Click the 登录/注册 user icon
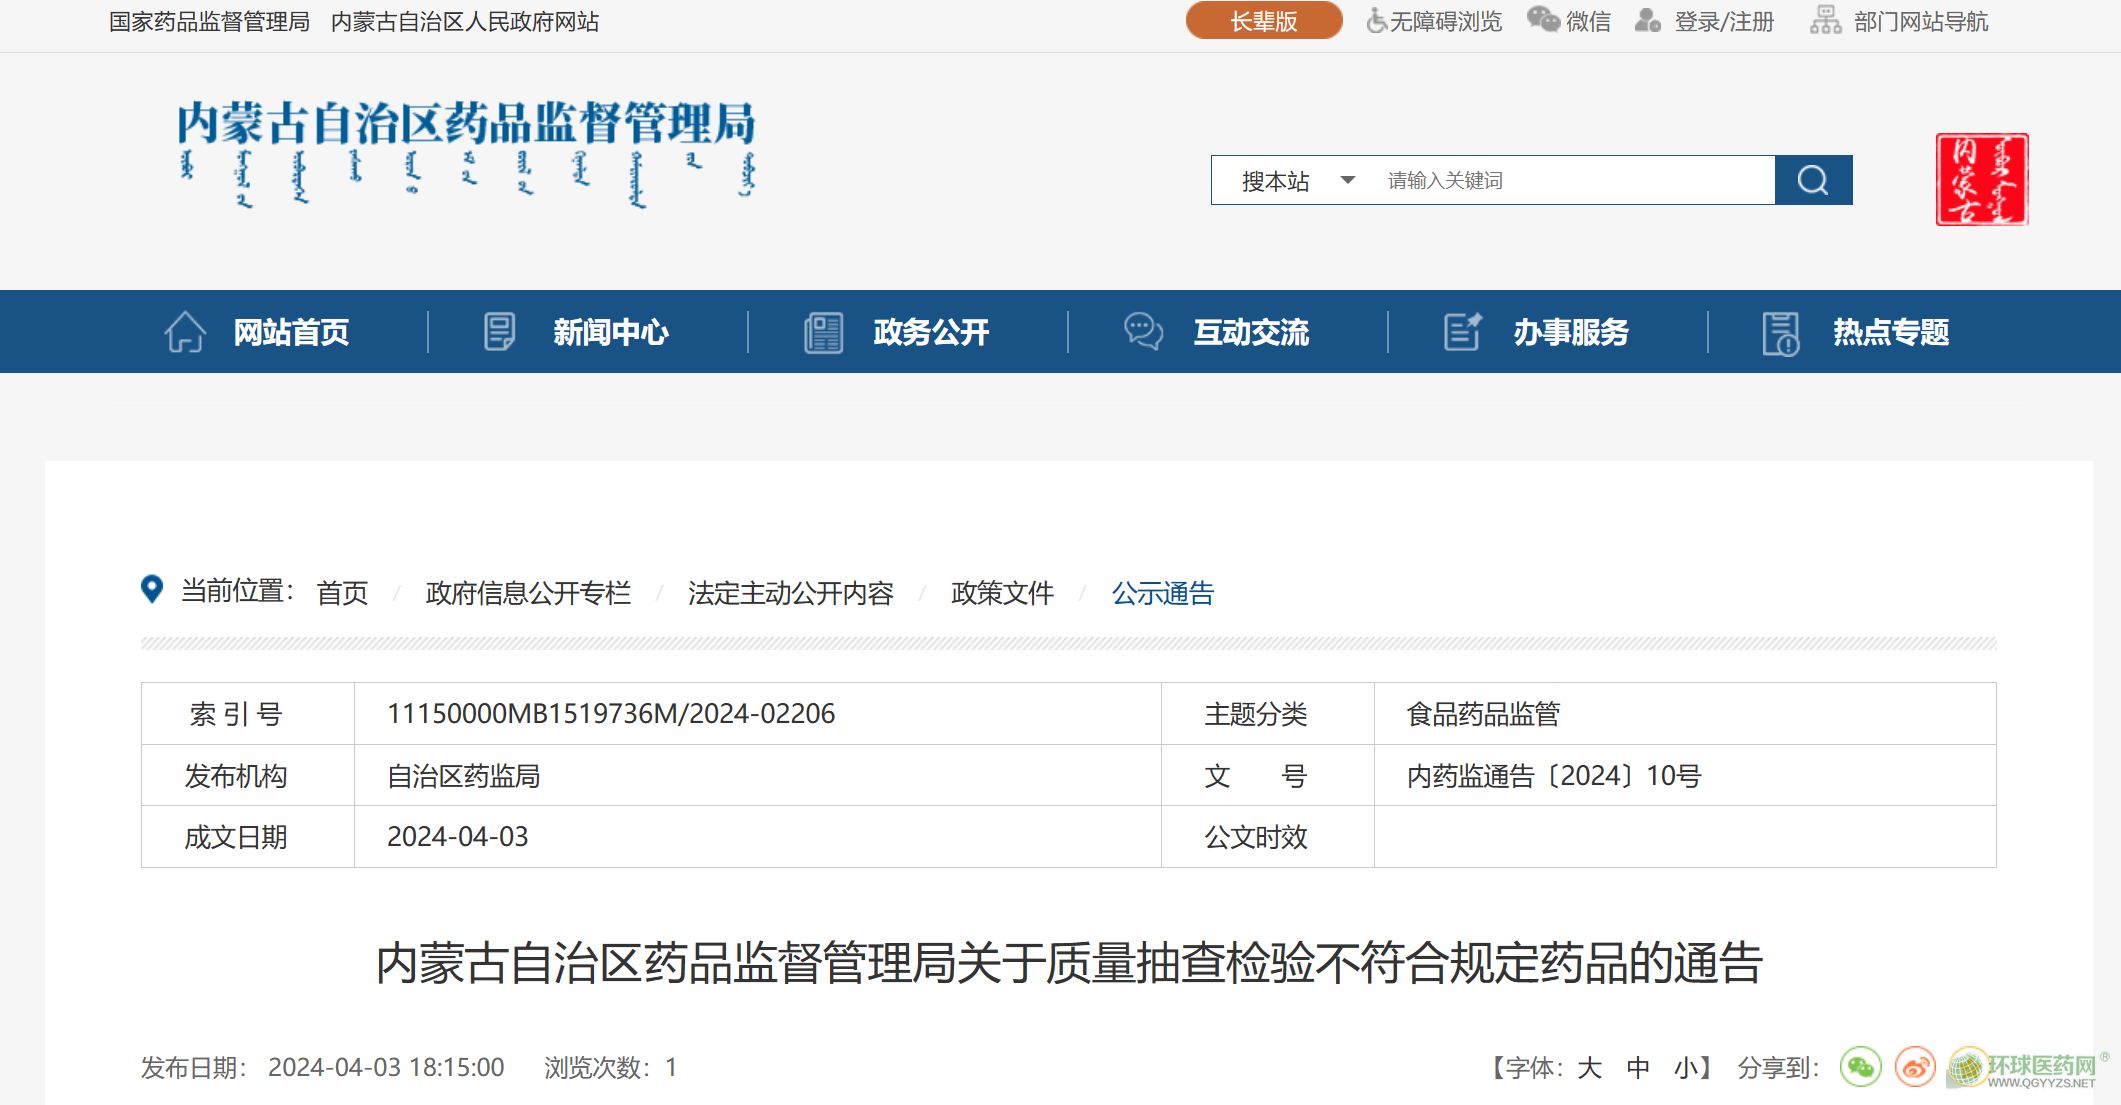Image resolution: width=2121 pixels, height=1105 pixels. point(1647,21)
